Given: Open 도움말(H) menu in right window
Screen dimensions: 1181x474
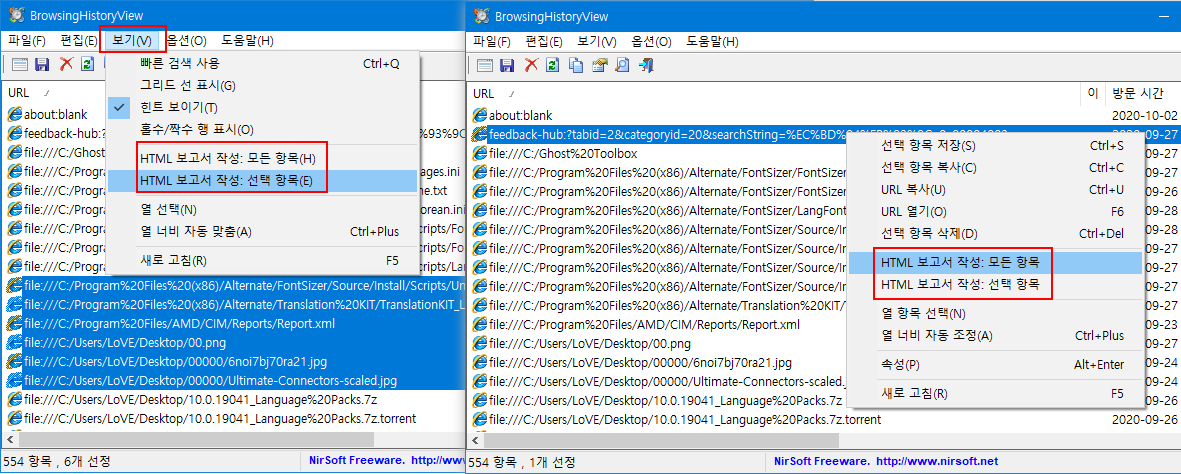Looking at the screenshot, I should click(x=712, y=41).
